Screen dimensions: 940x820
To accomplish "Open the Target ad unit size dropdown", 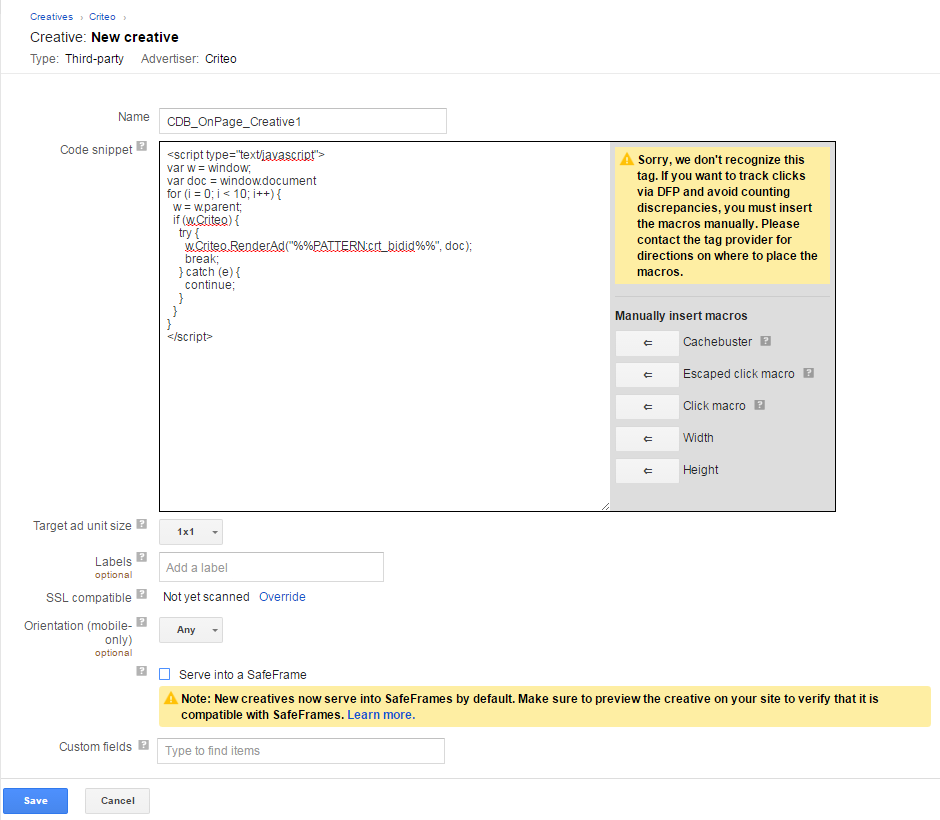I will pos(191,532).
